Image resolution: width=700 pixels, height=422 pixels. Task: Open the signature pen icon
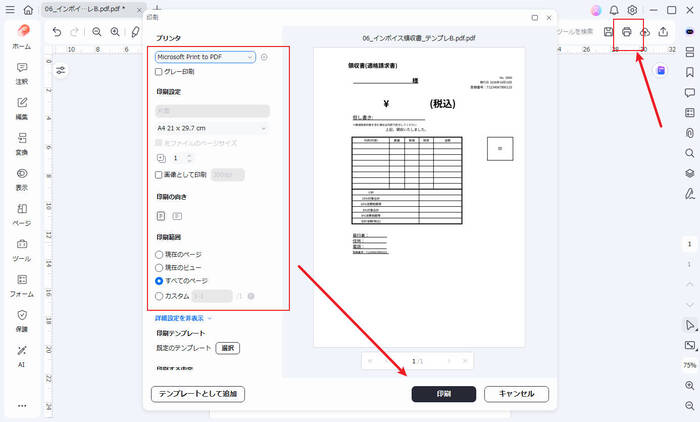pos(690,193)
